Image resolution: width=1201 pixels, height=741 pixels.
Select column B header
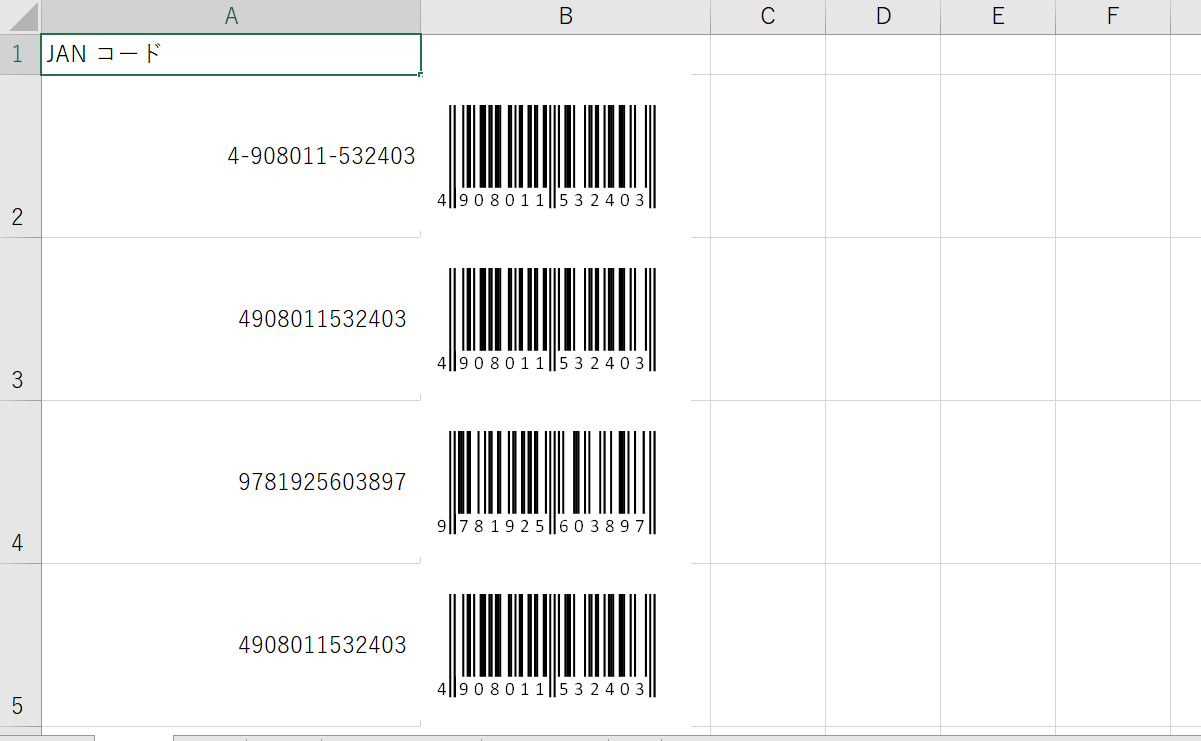[566, 16]
